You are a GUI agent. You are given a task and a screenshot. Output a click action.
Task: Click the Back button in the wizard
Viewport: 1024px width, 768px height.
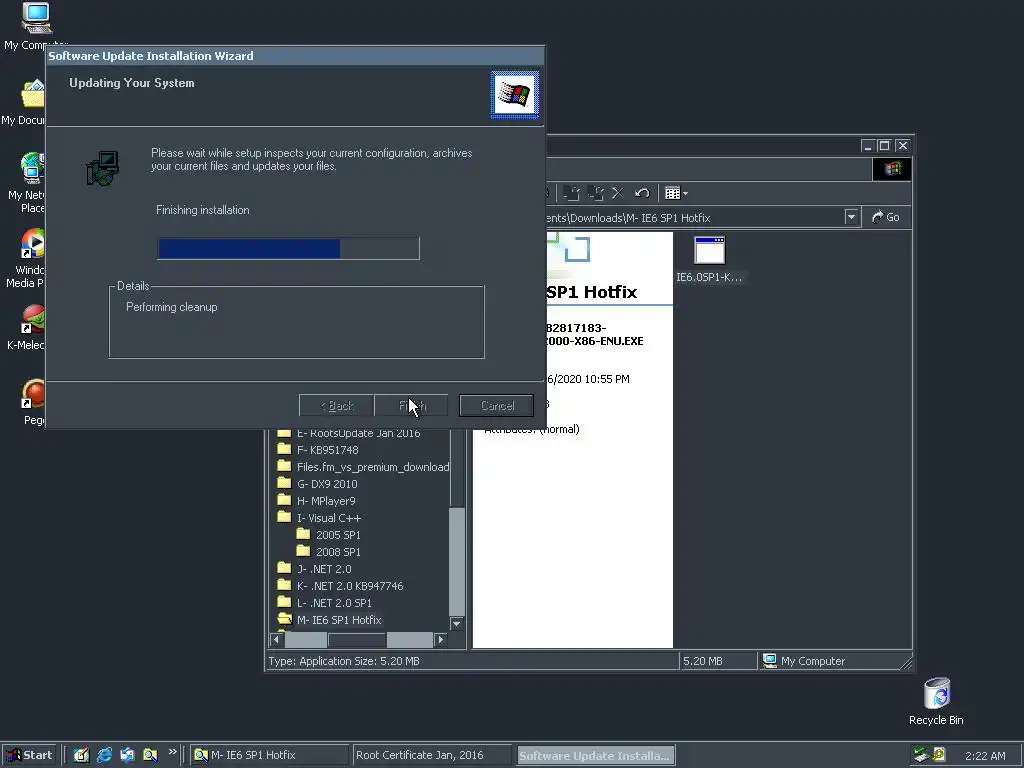tap(336, 406)
